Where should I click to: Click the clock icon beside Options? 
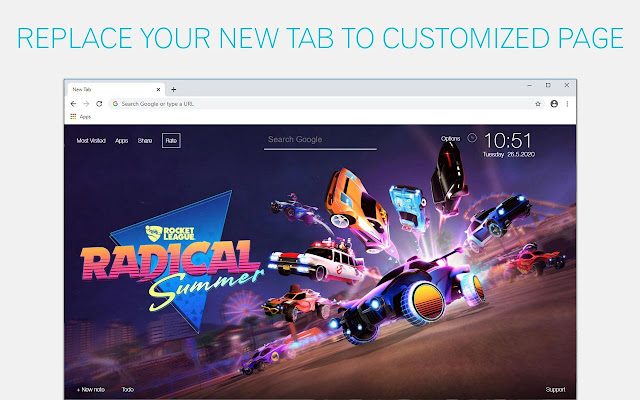(472, 138)
